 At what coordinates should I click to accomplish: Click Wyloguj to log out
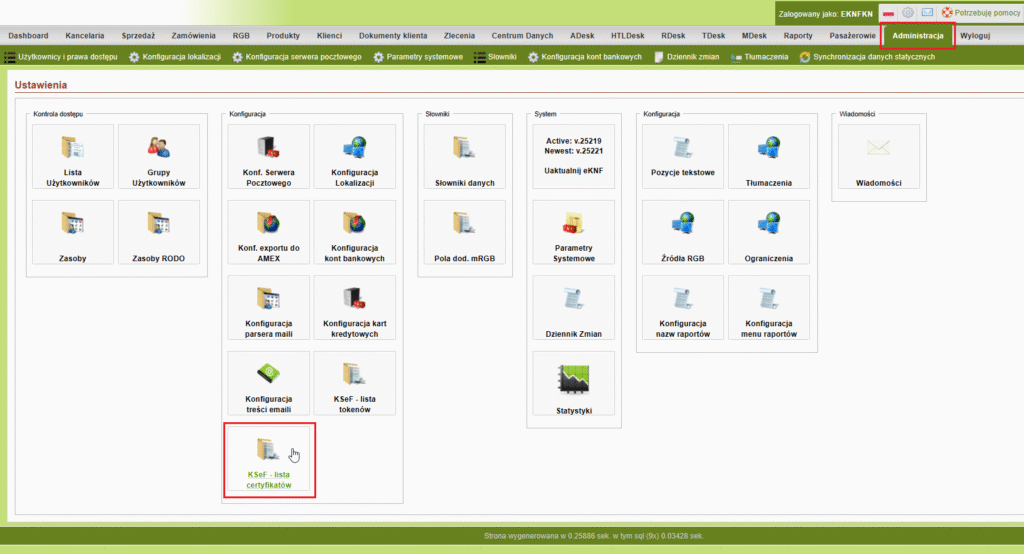975,36
